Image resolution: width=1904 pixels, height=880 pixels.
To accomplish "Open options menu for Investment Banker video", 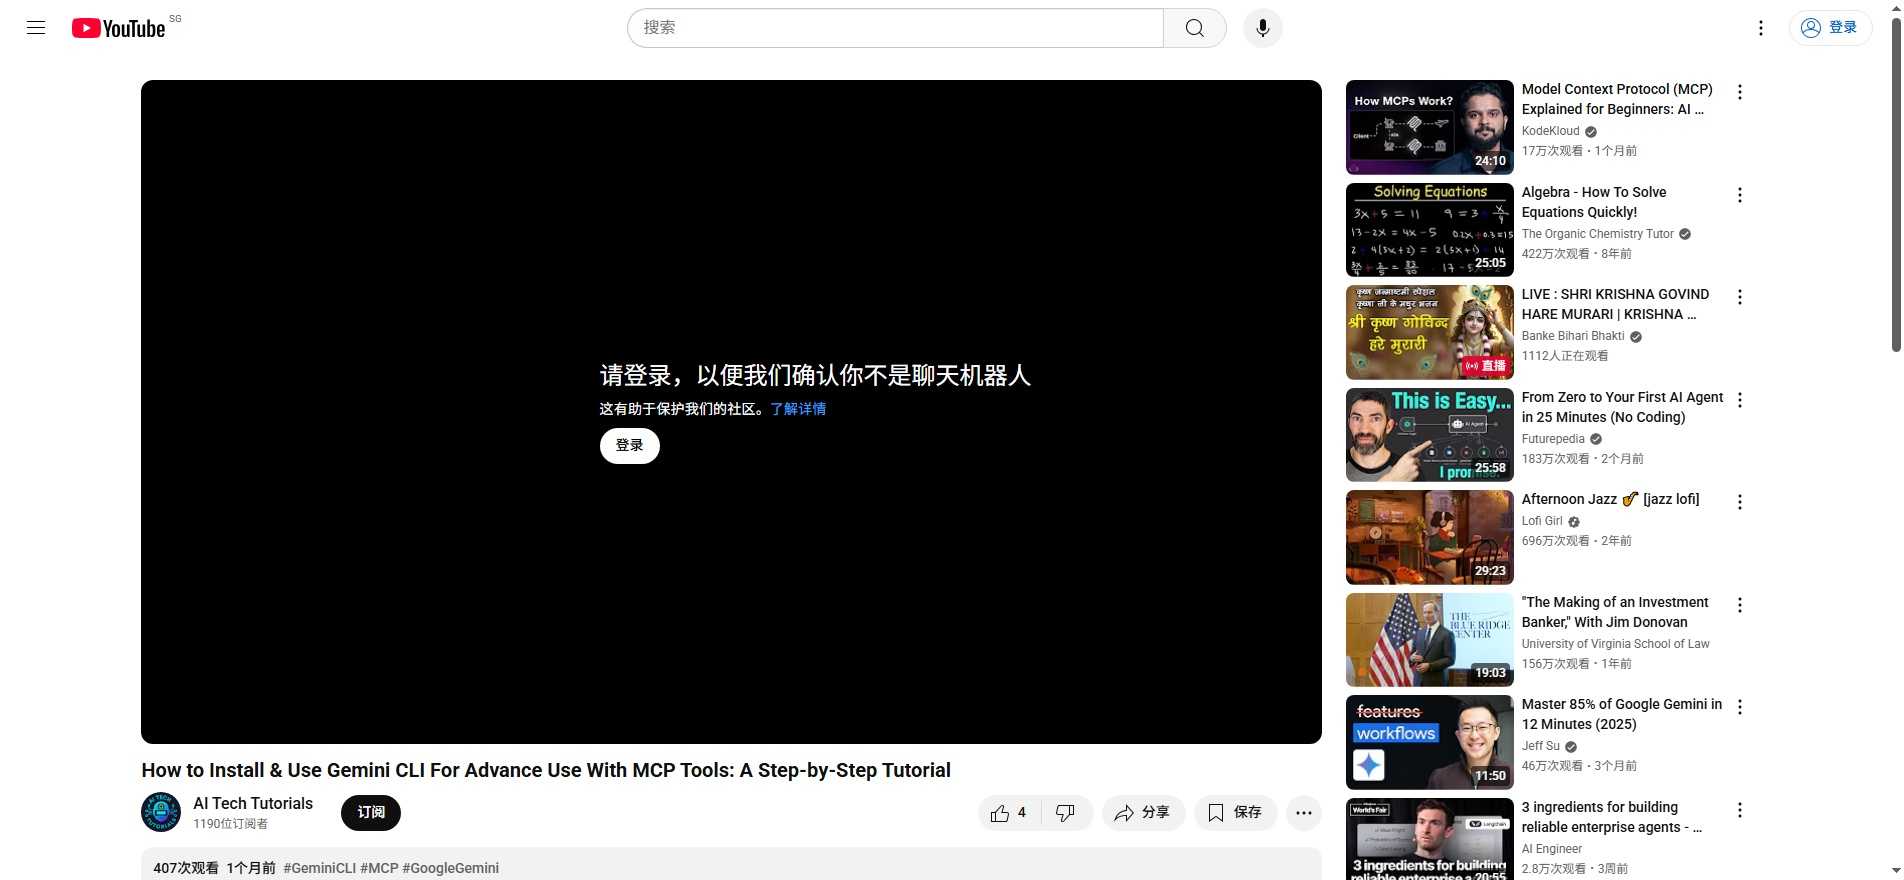I will pos(1740,605).
